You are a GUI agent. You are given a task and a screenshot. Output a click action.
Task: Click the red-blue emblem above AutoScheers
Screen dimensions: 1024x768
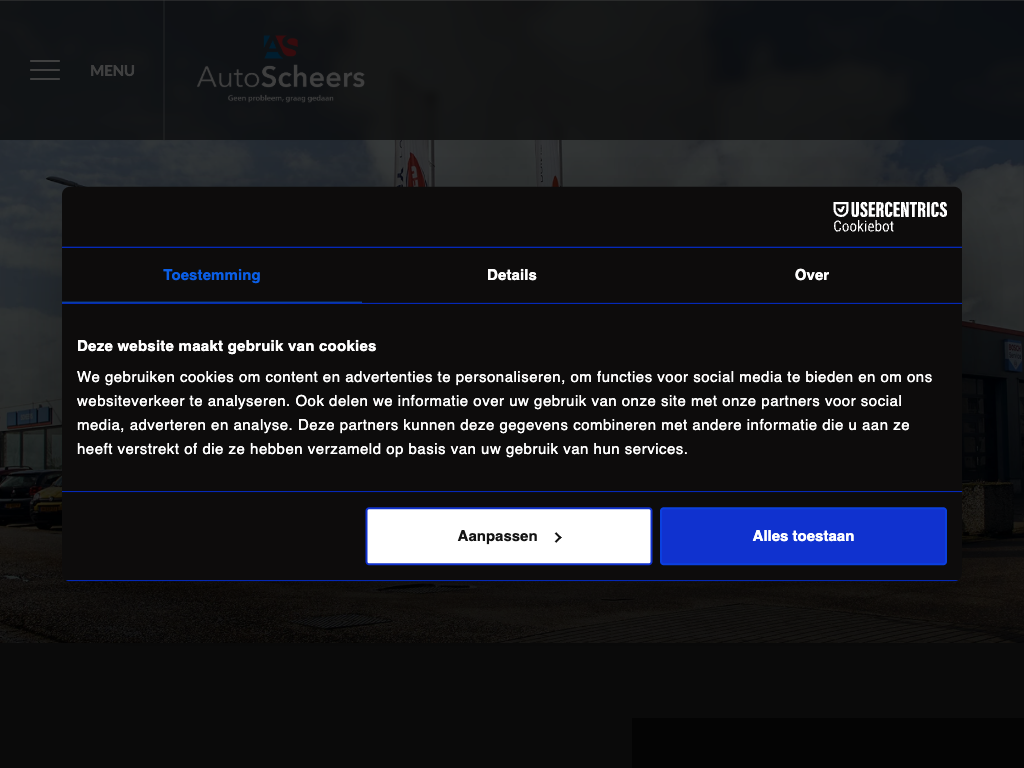281,47
